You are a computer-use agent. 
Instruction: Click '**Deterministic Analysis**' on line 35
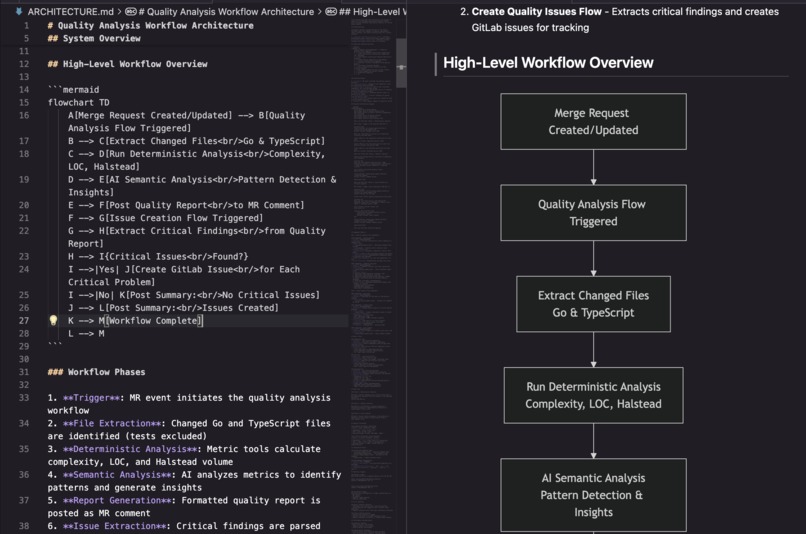pos(132,449)
